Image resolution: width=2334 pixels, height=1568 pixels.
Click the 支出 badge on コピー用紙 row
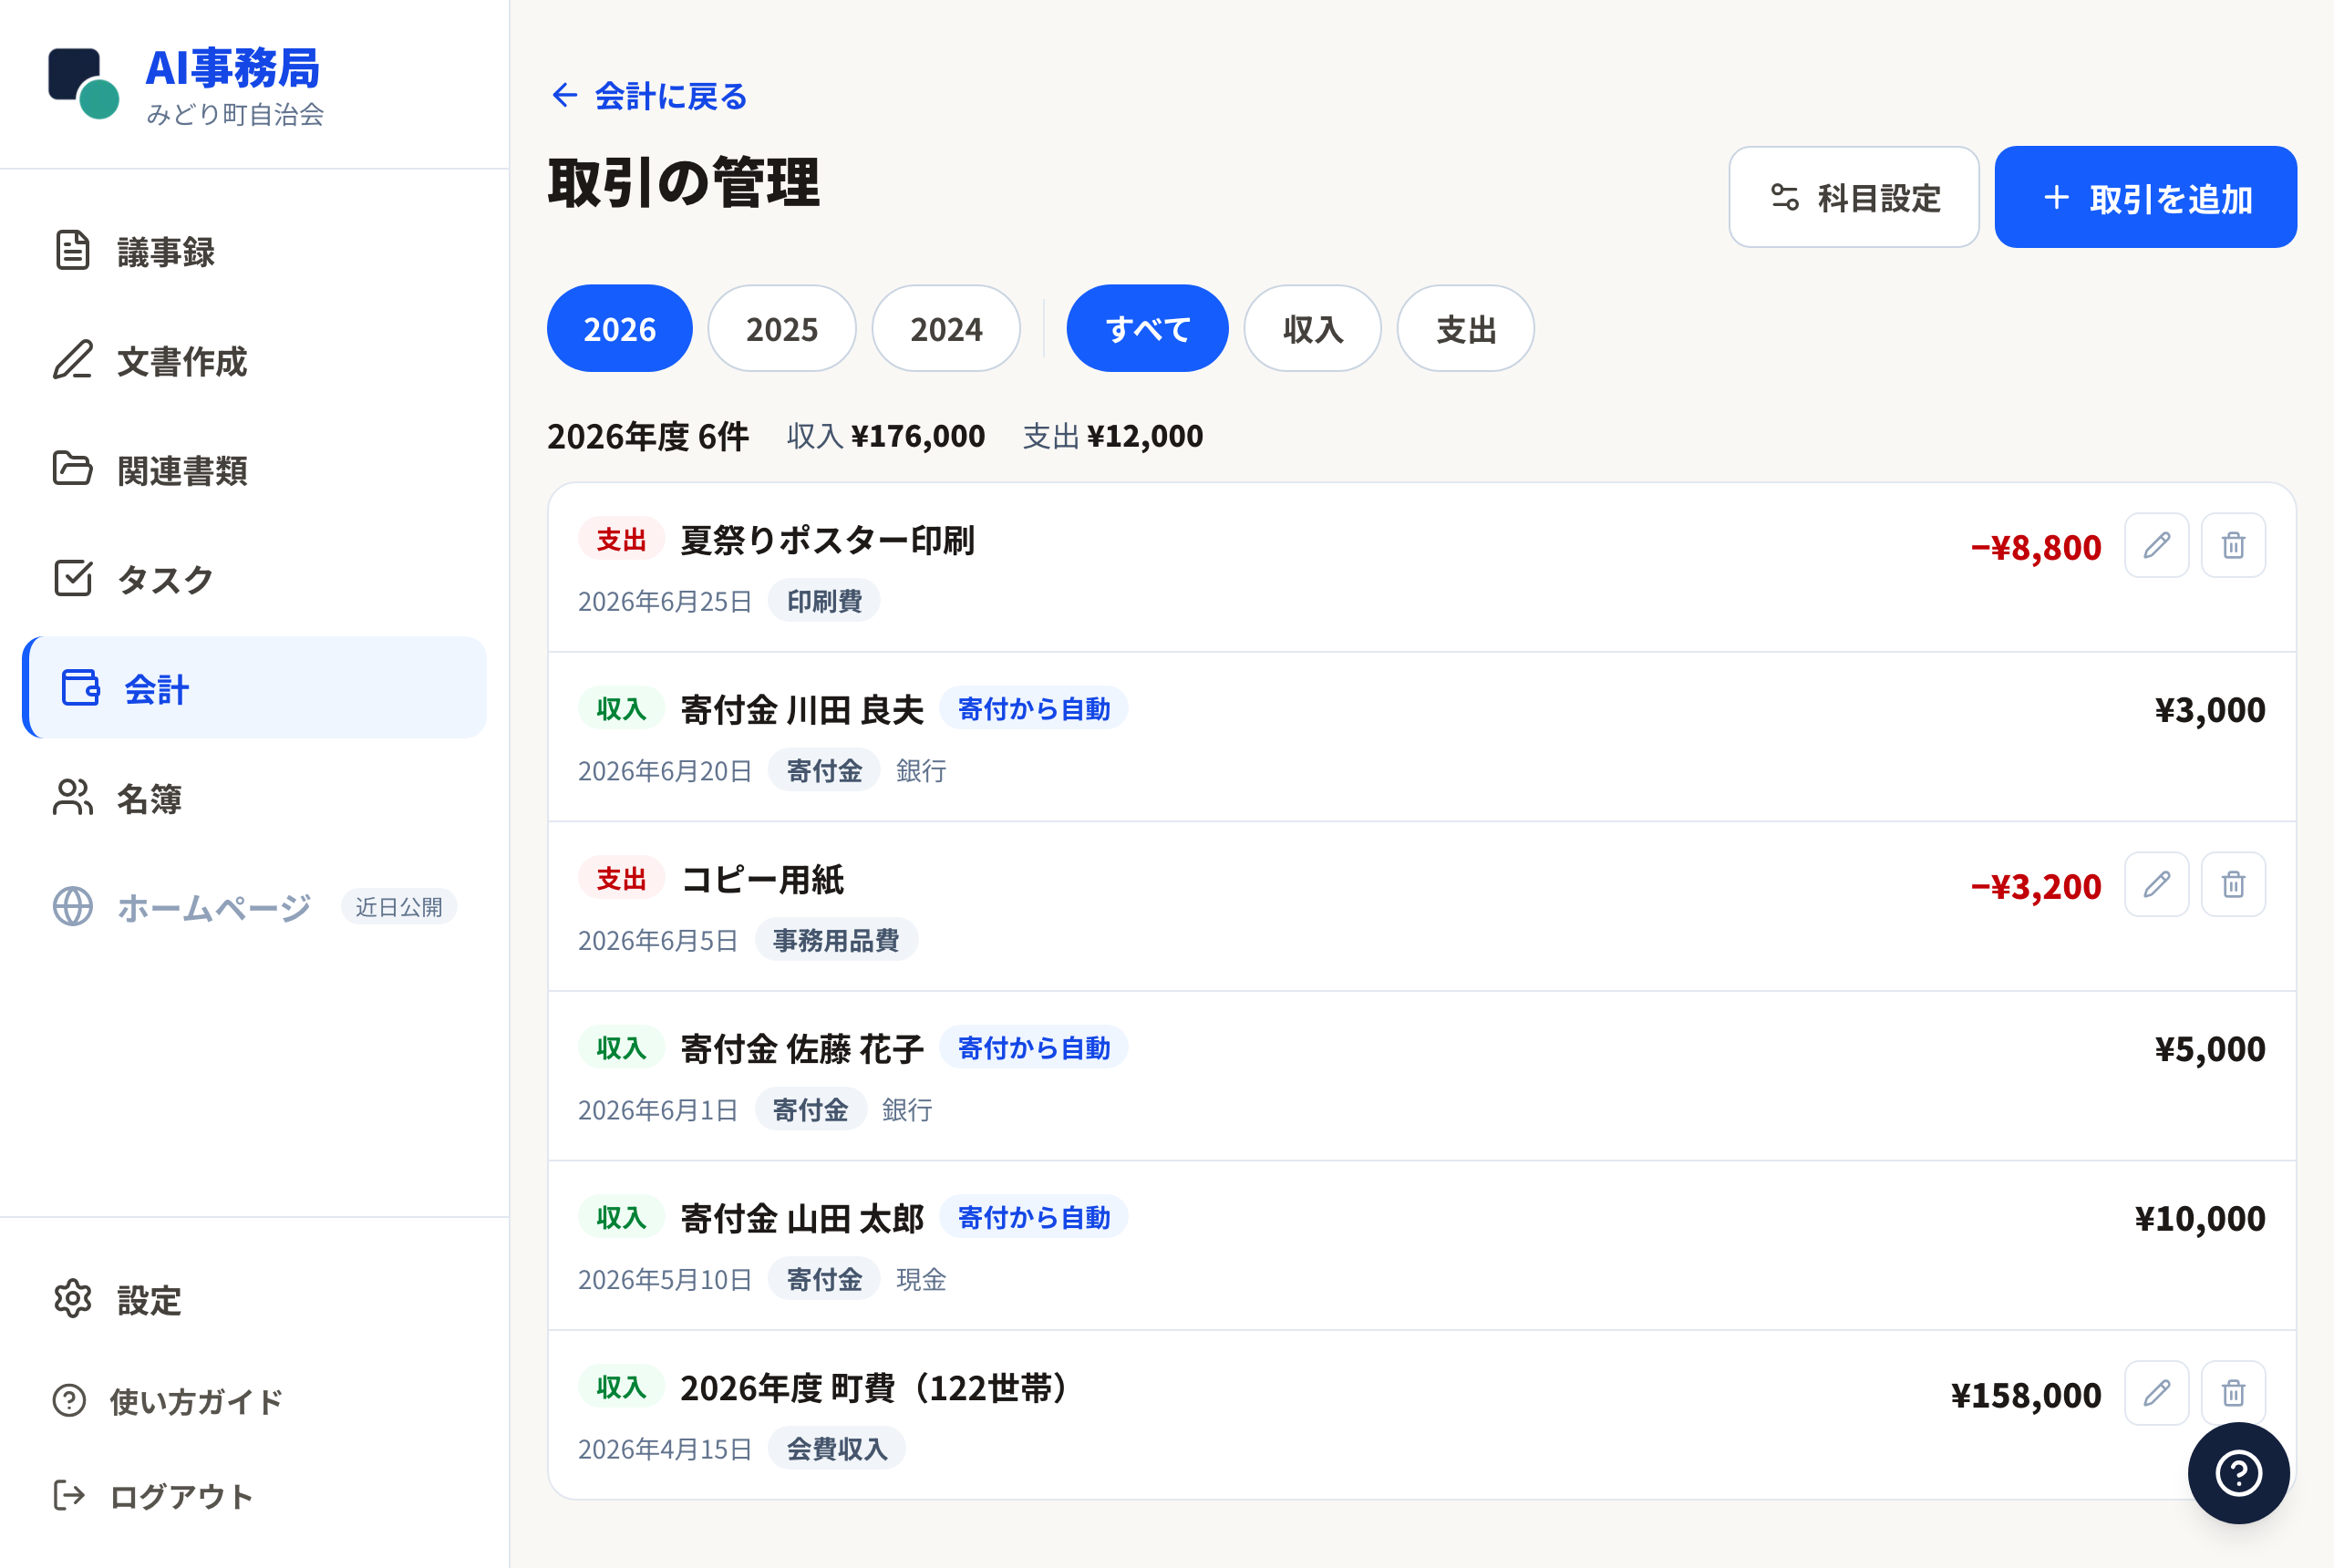point(620,878)
